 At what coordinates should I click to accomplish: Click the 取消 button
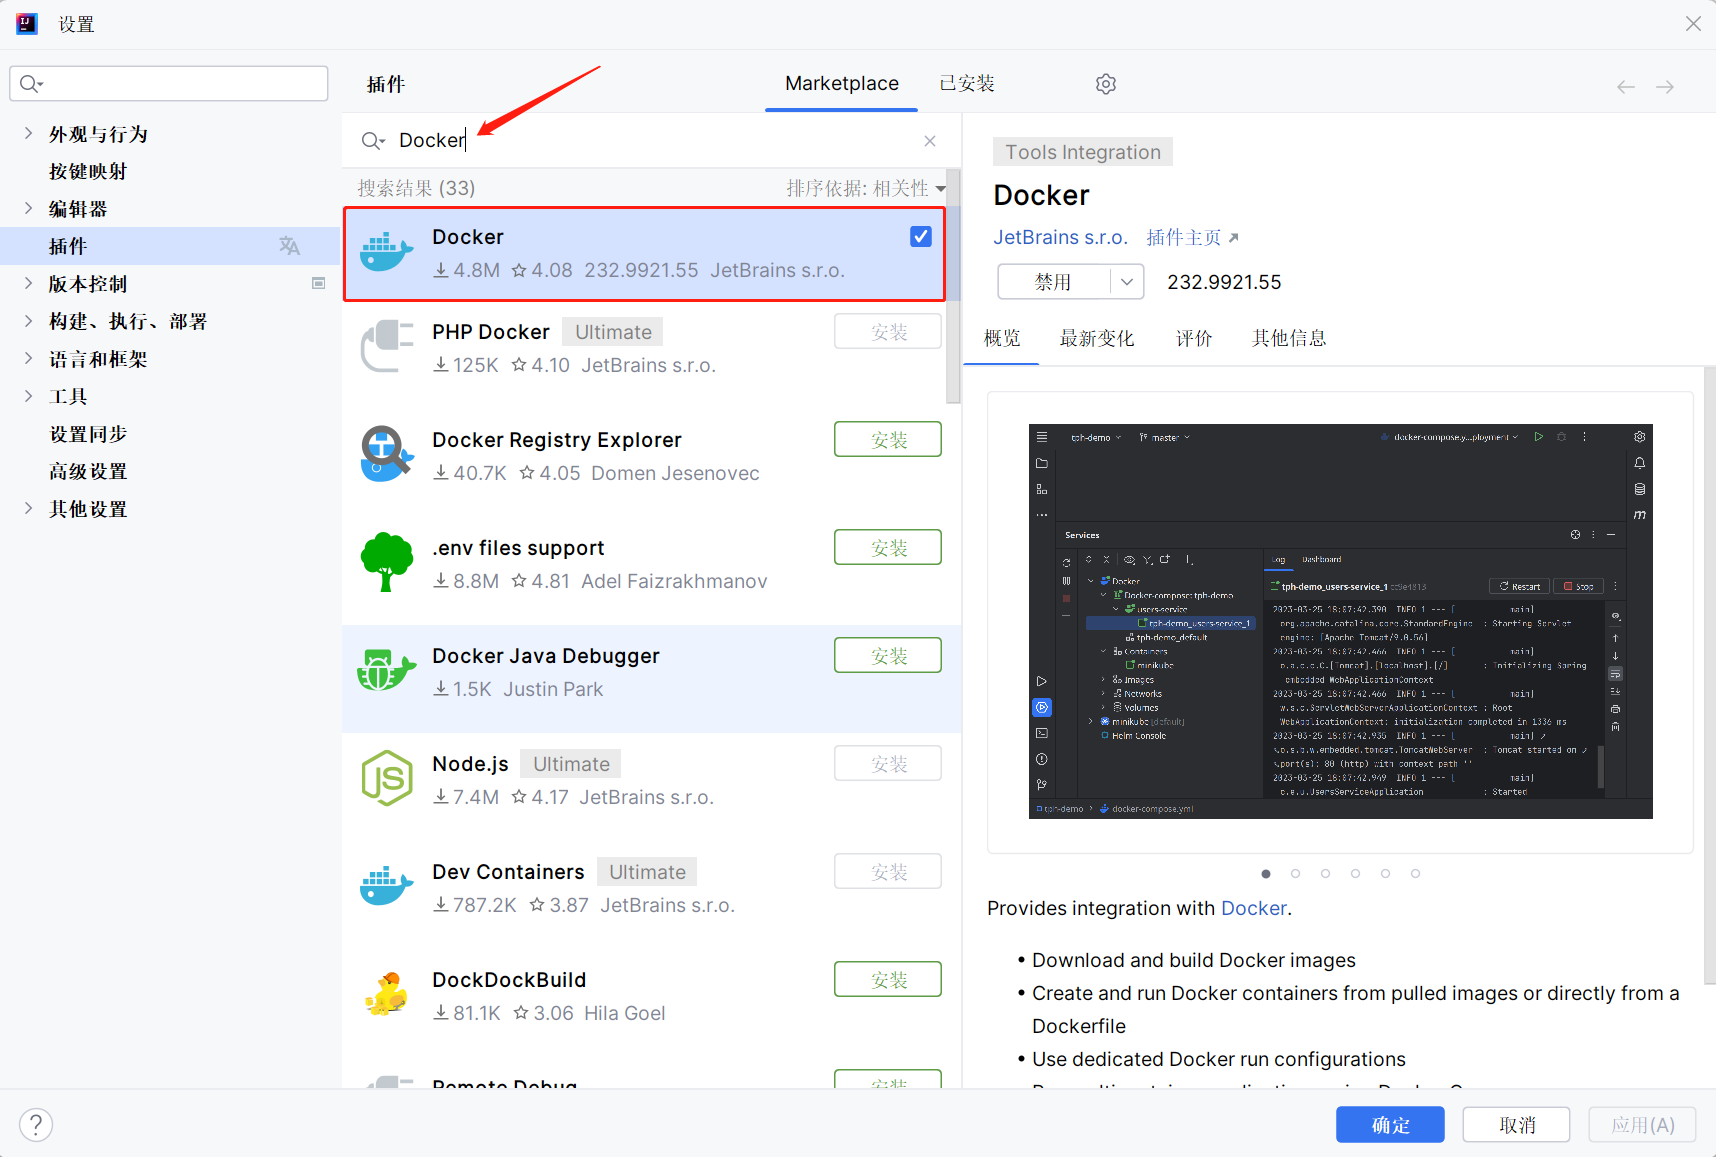1516,1124
